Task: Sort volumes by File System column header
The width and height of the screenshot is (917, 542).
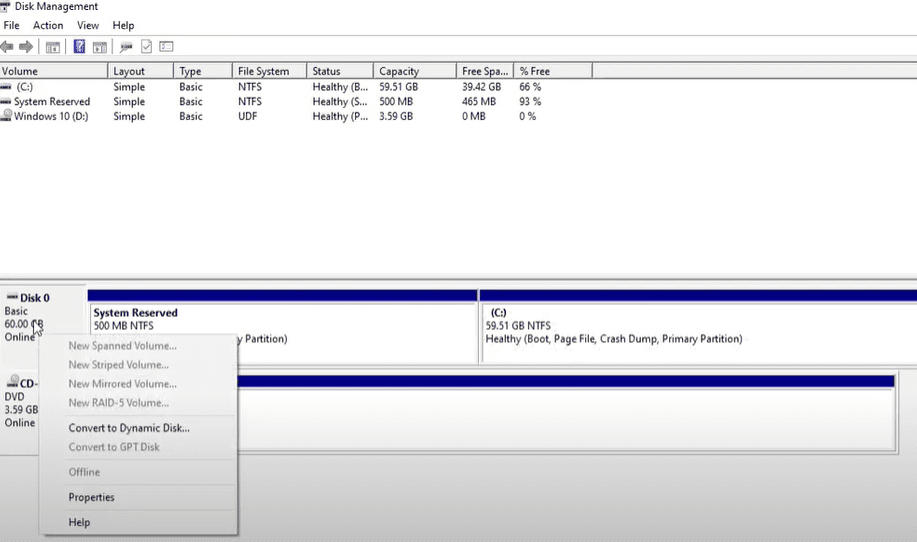Action: click(x=263, y=71)
